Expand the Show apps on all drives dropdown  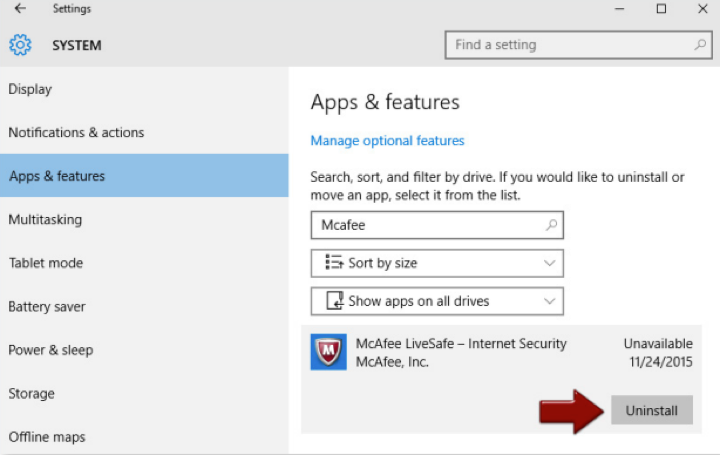(x=437, y=301)
